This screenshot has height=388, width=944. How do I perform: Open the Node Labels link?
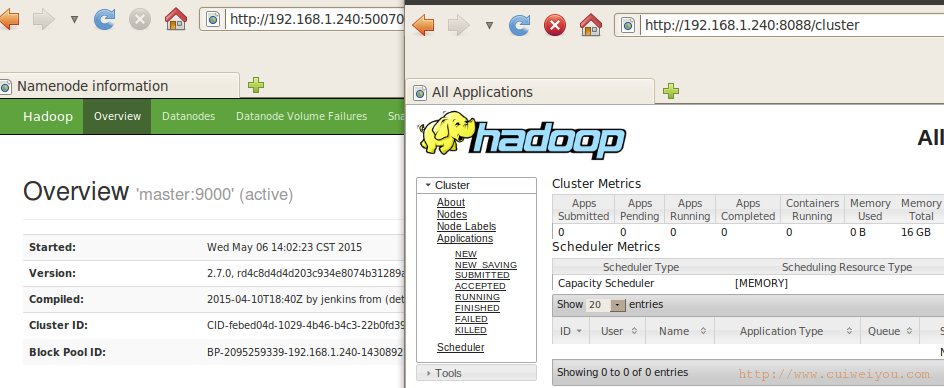tap(467, 227)
